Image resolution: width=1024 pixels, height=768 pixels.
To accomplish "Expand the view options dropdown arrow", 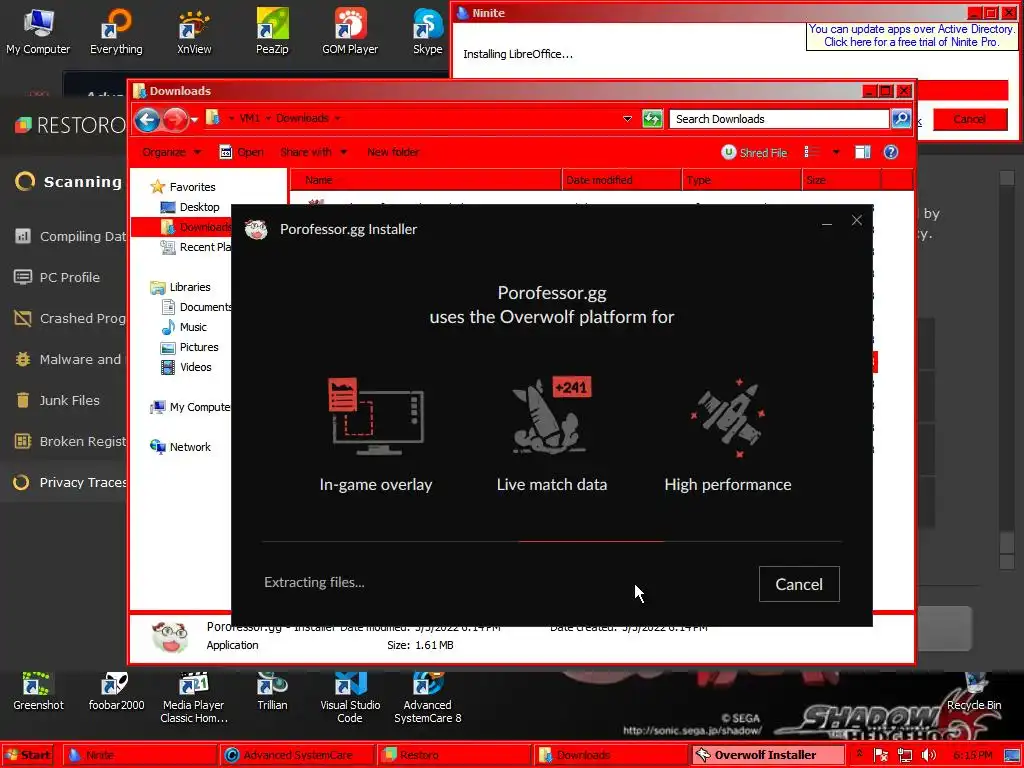I will 836,152.
